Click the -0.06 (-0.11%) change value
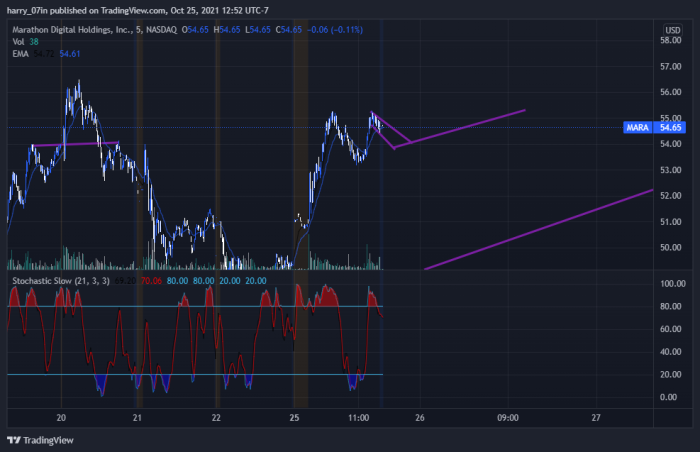 335,30
